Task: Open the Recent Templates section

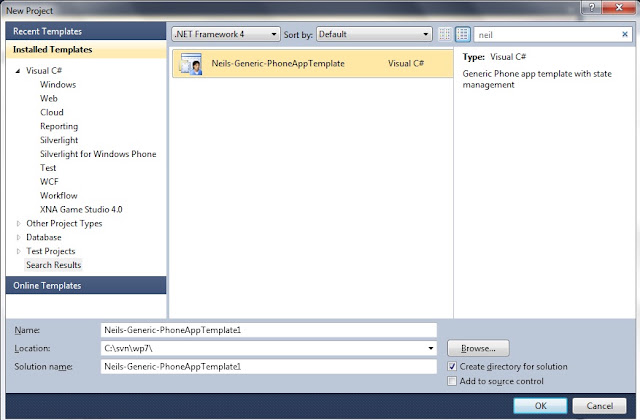Action: pos(86,31)
